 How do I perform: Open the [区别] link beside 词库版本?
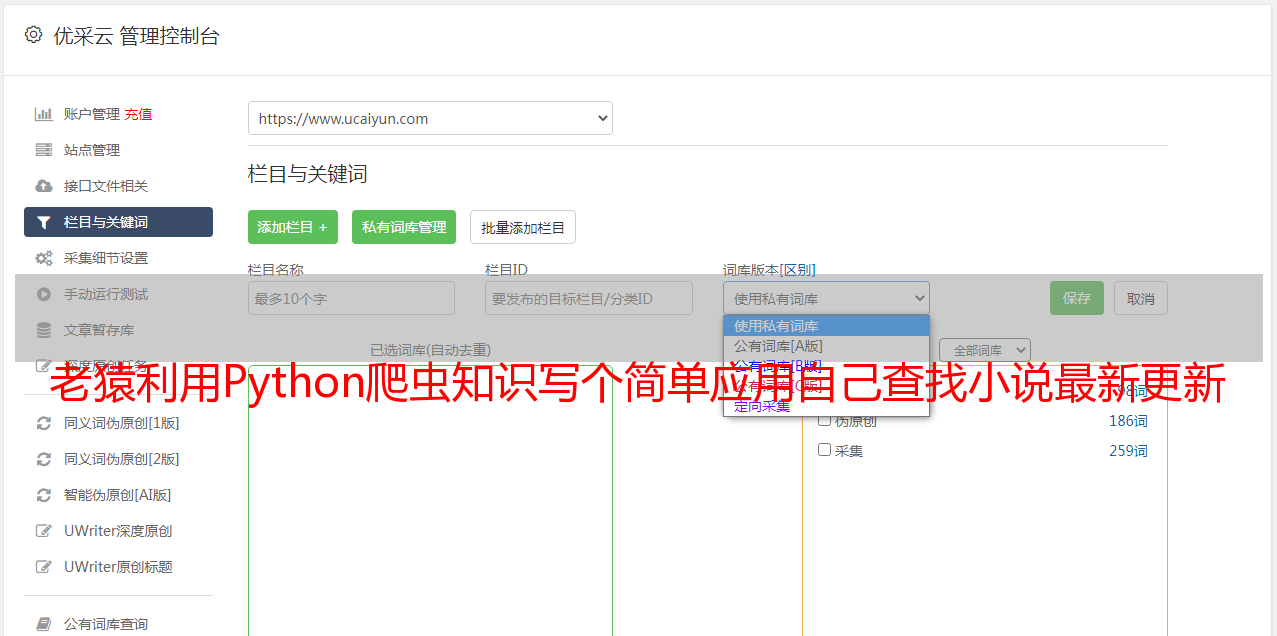pos(797,270)
